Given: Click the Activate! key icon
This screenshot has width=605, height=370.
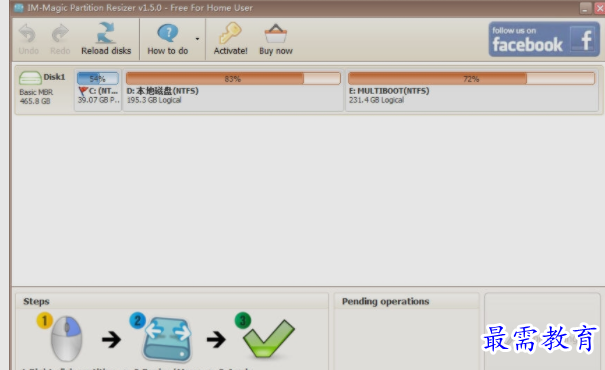Looking at the screenshot, I should coord(230,33).
